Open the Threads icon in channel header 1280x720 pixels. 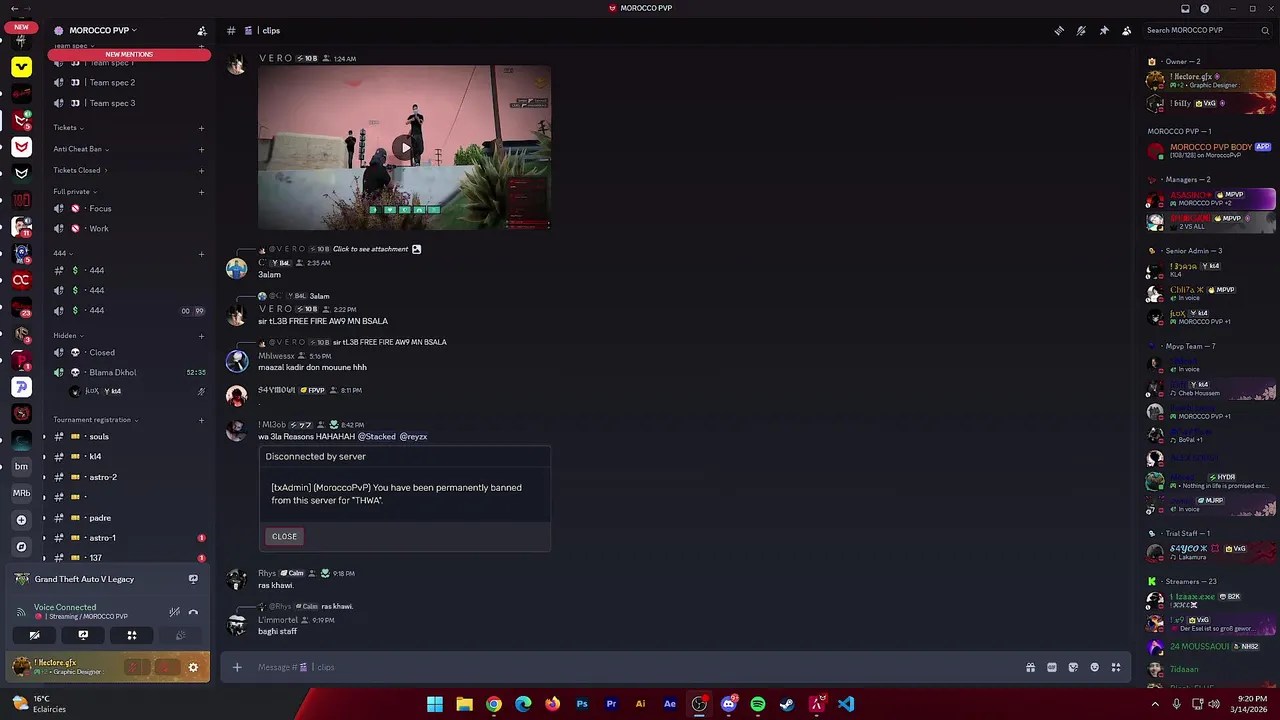tap(1059, 30)
